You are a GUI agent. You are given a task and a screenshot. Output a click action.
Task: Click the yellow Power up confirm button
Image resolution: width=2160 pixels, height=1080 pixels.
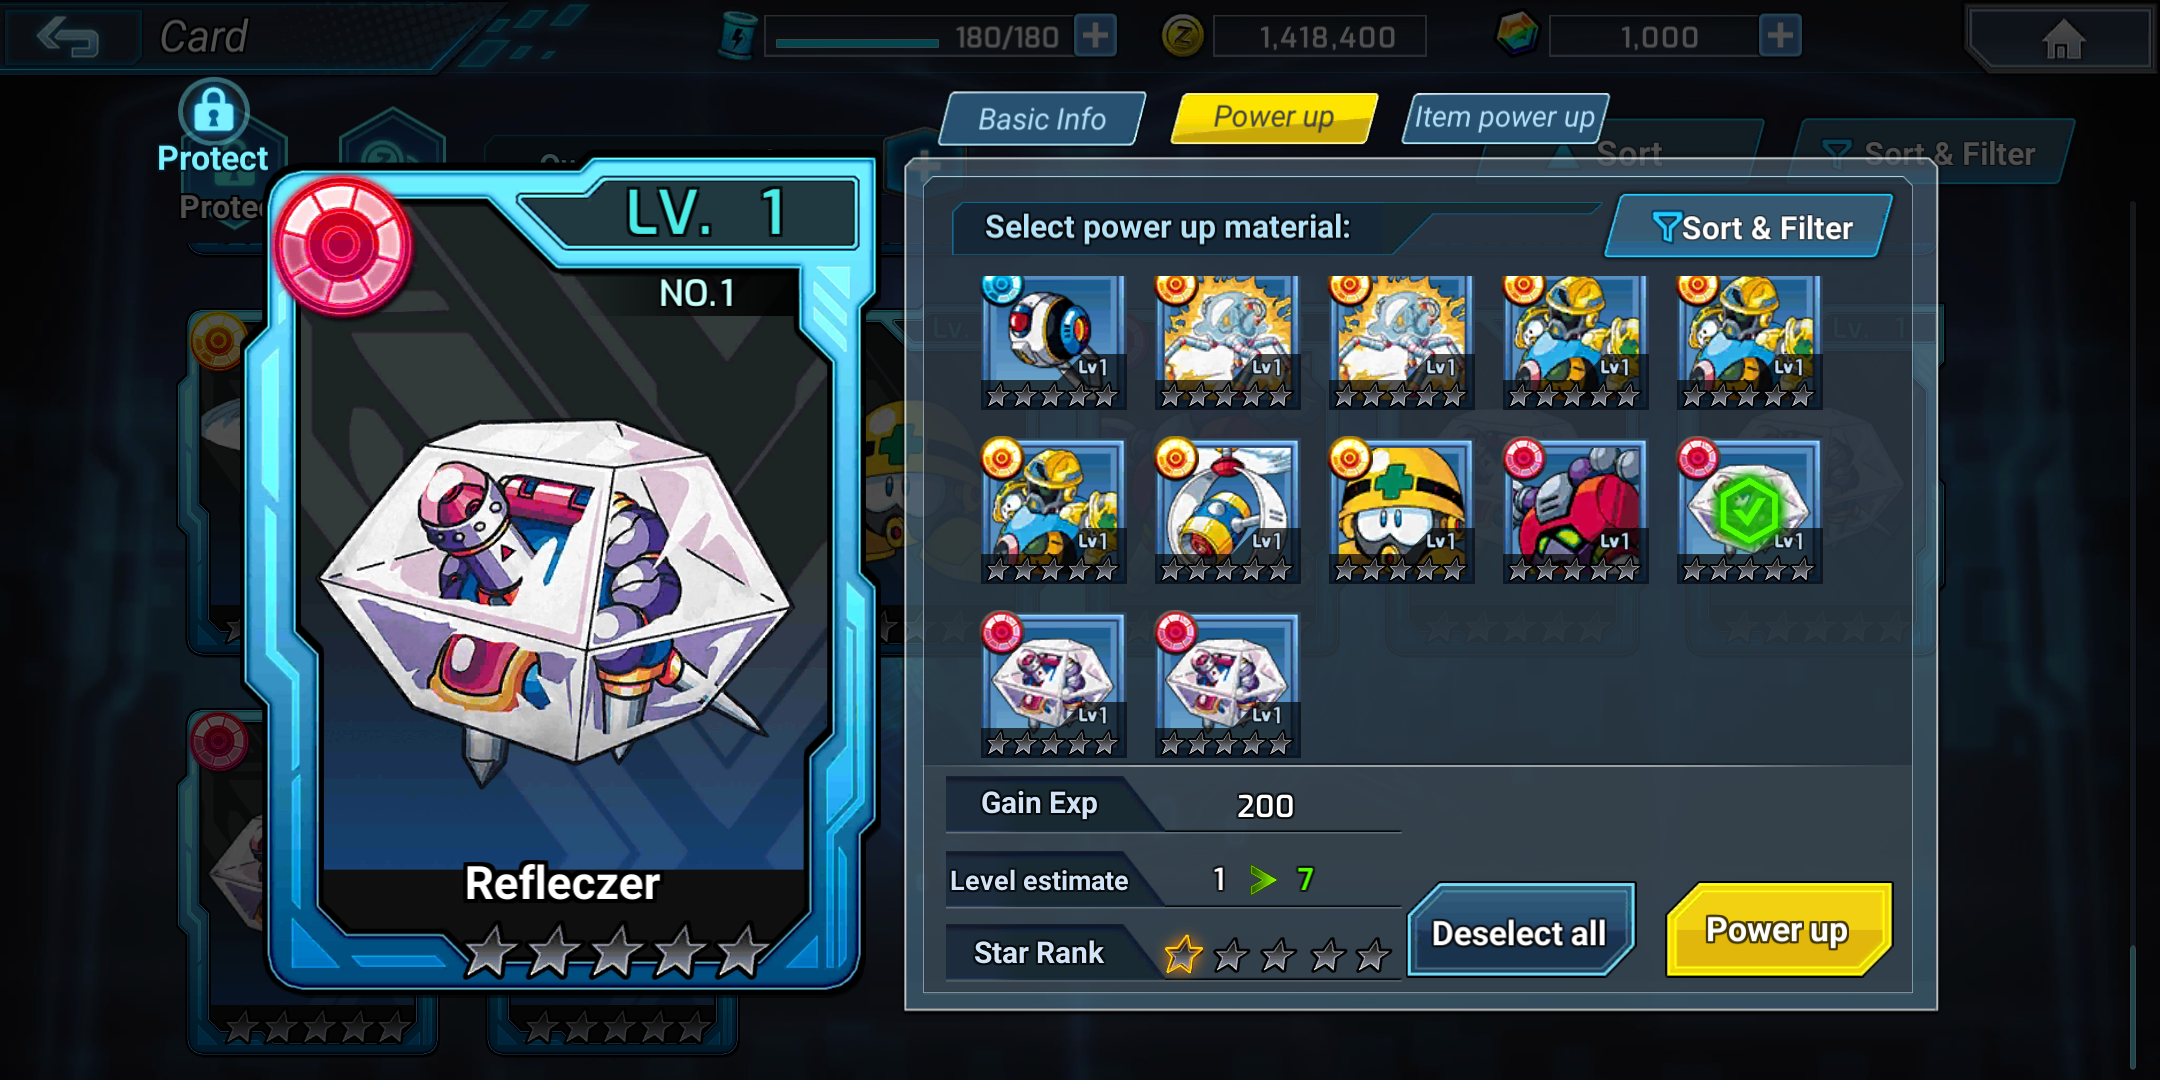point(1778,930)
